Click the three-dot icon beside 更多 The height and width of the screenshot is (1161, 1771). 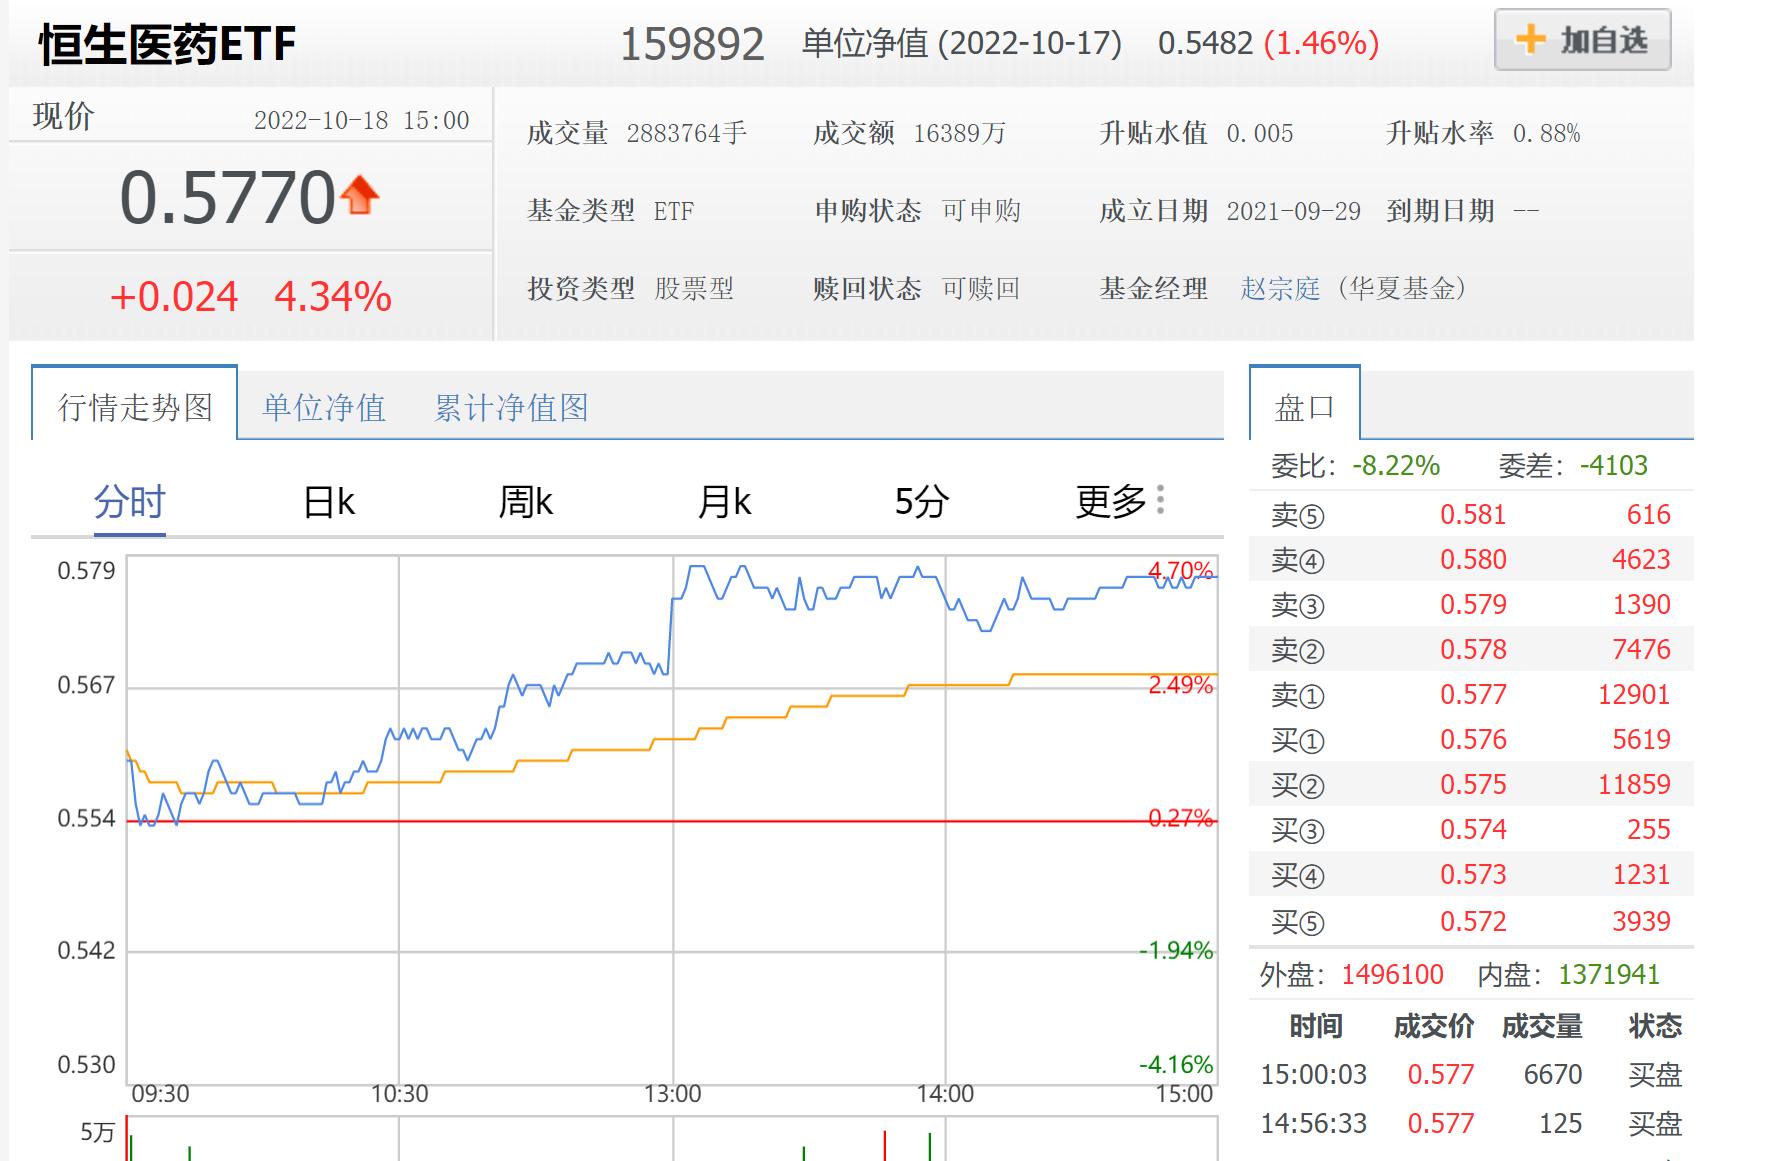click(1160, 499)
